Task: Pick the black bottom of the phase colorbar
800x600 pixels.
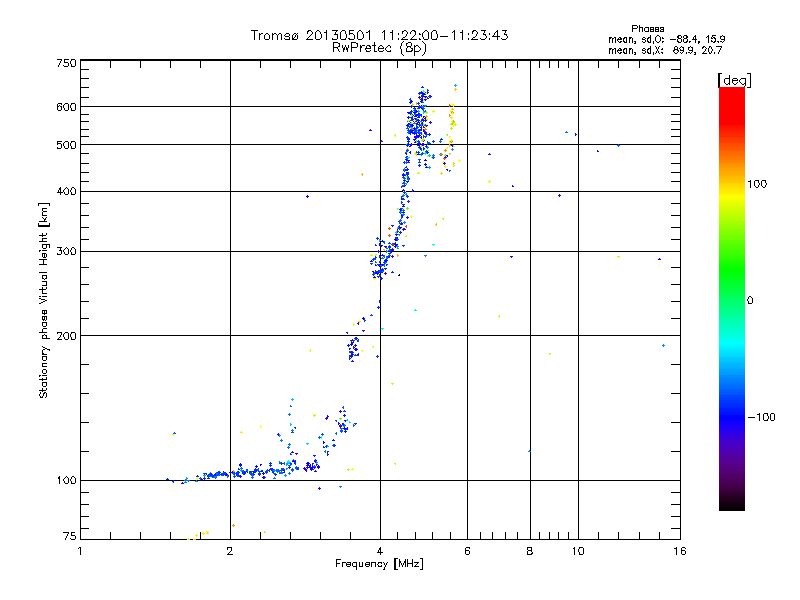Action: (x=732, y=503)
